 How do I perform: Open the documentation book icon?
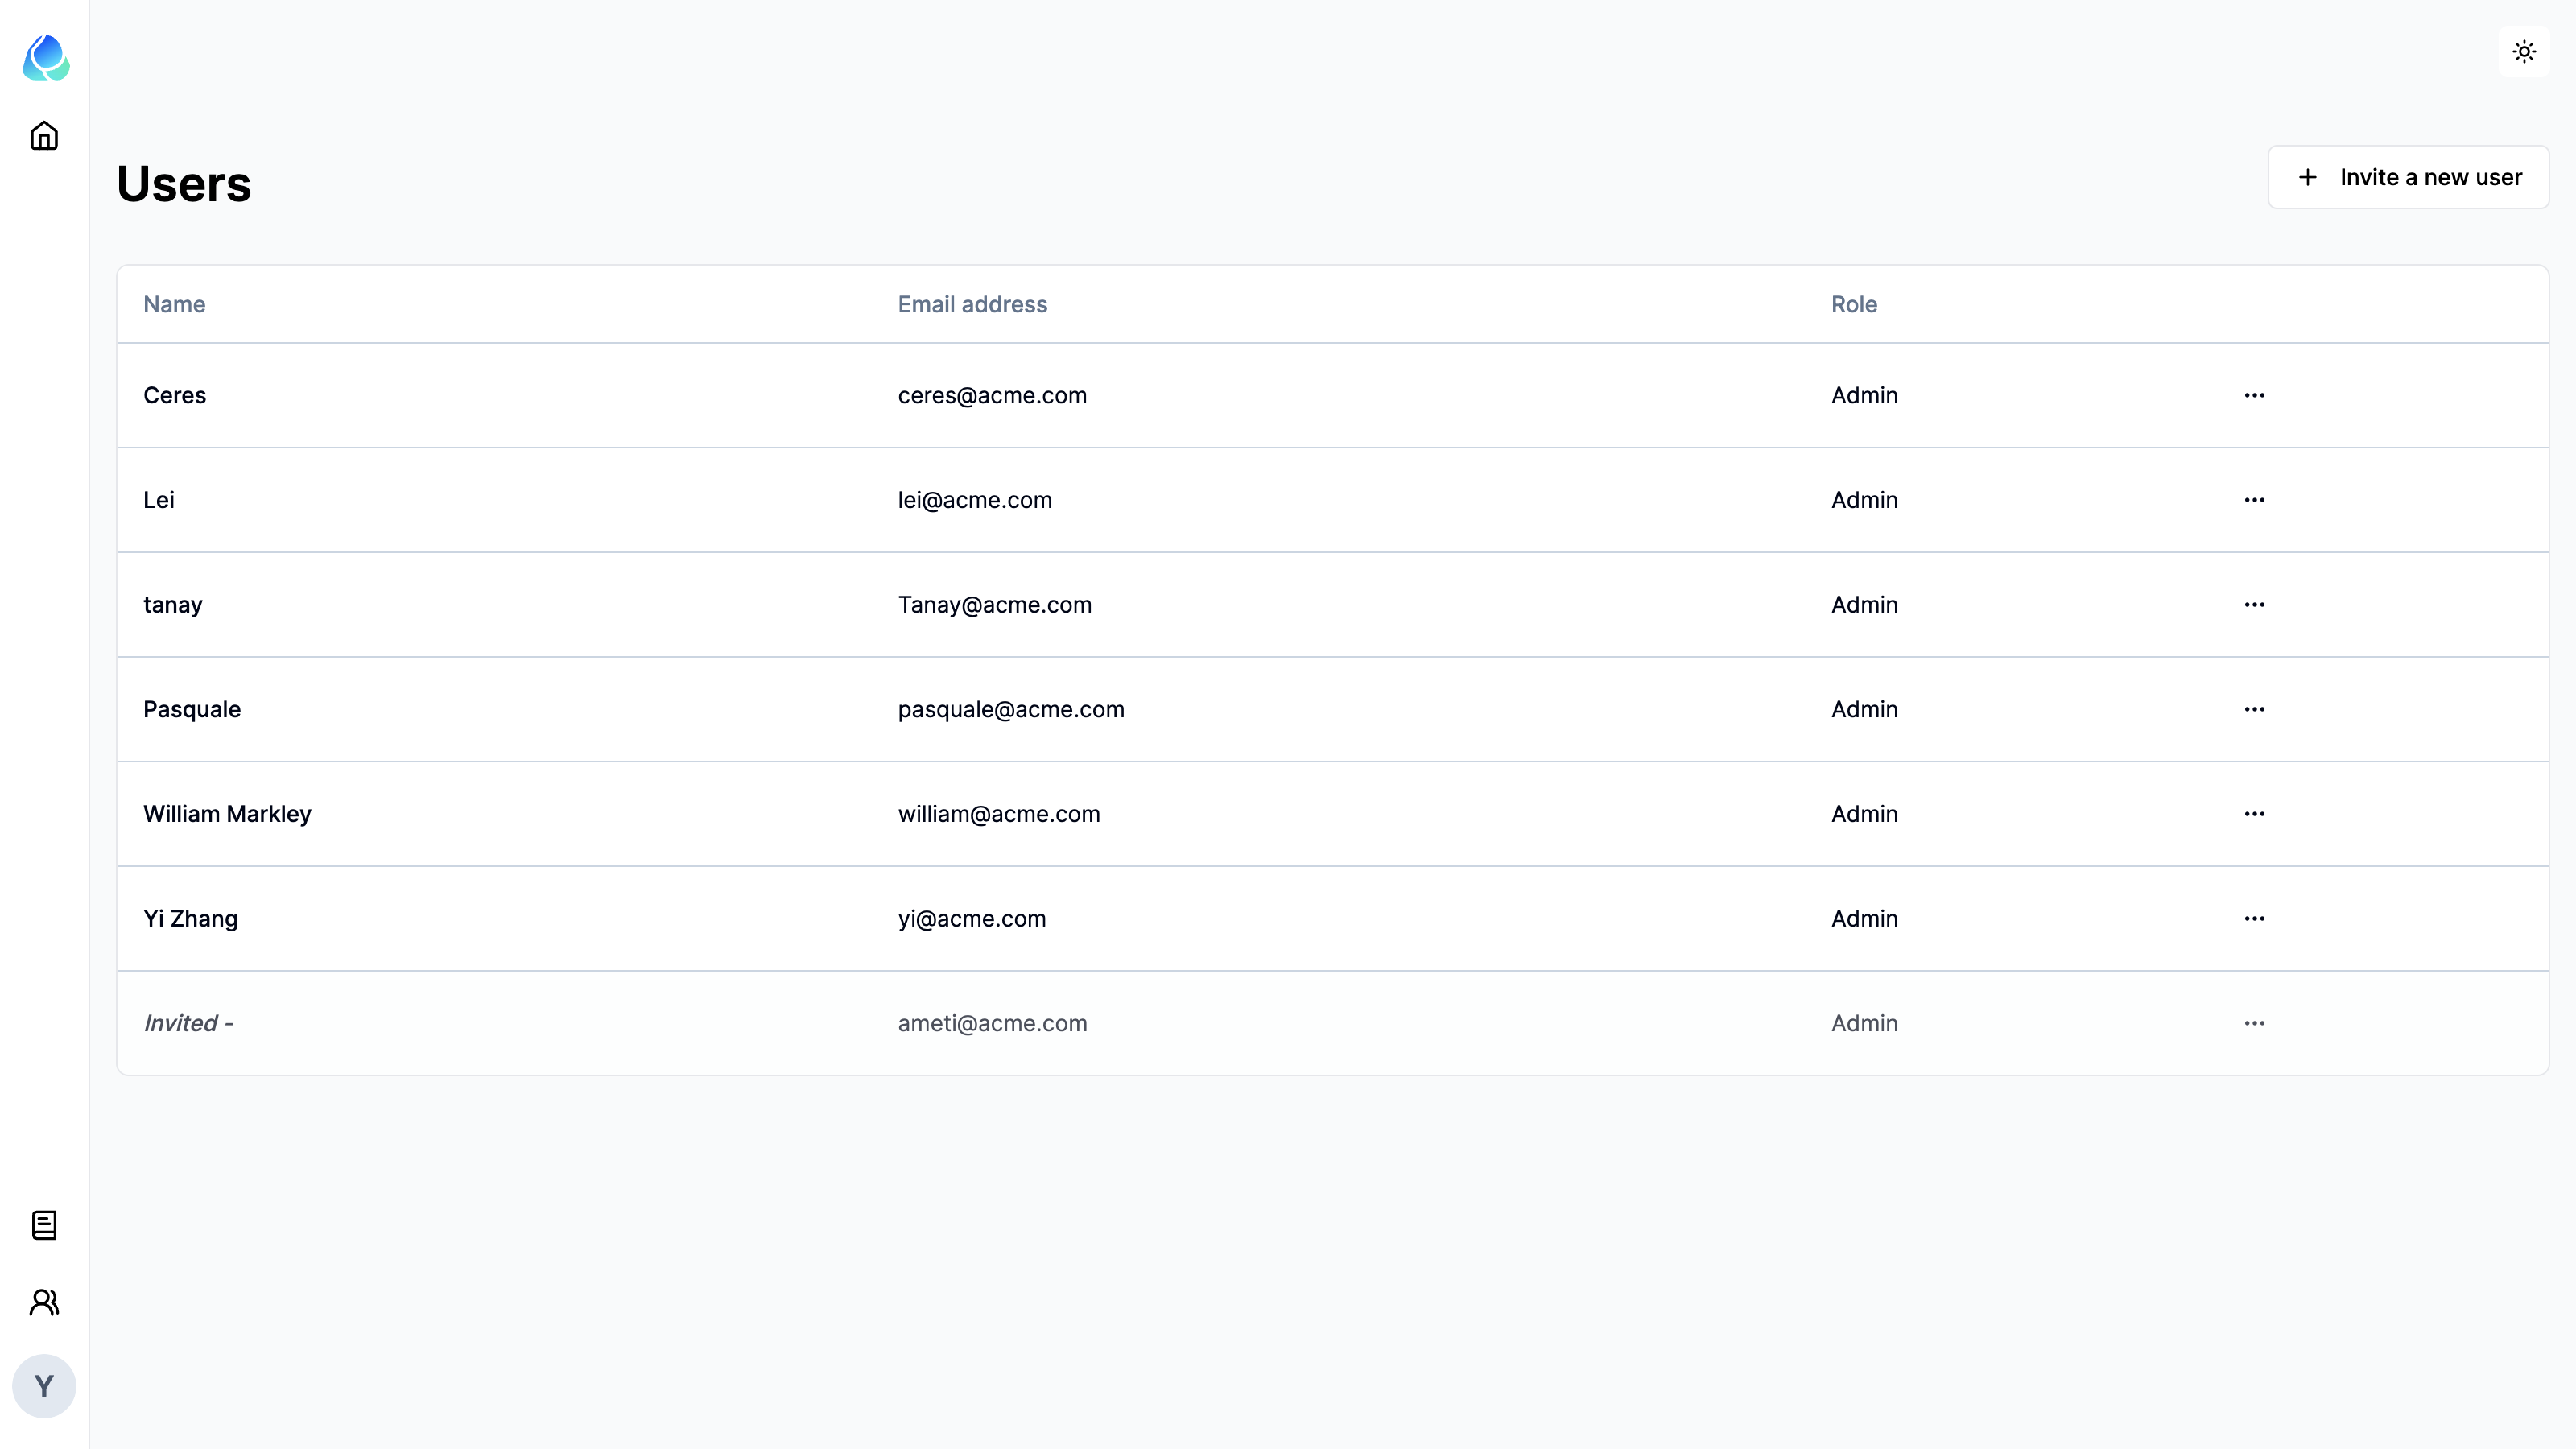44,1225
